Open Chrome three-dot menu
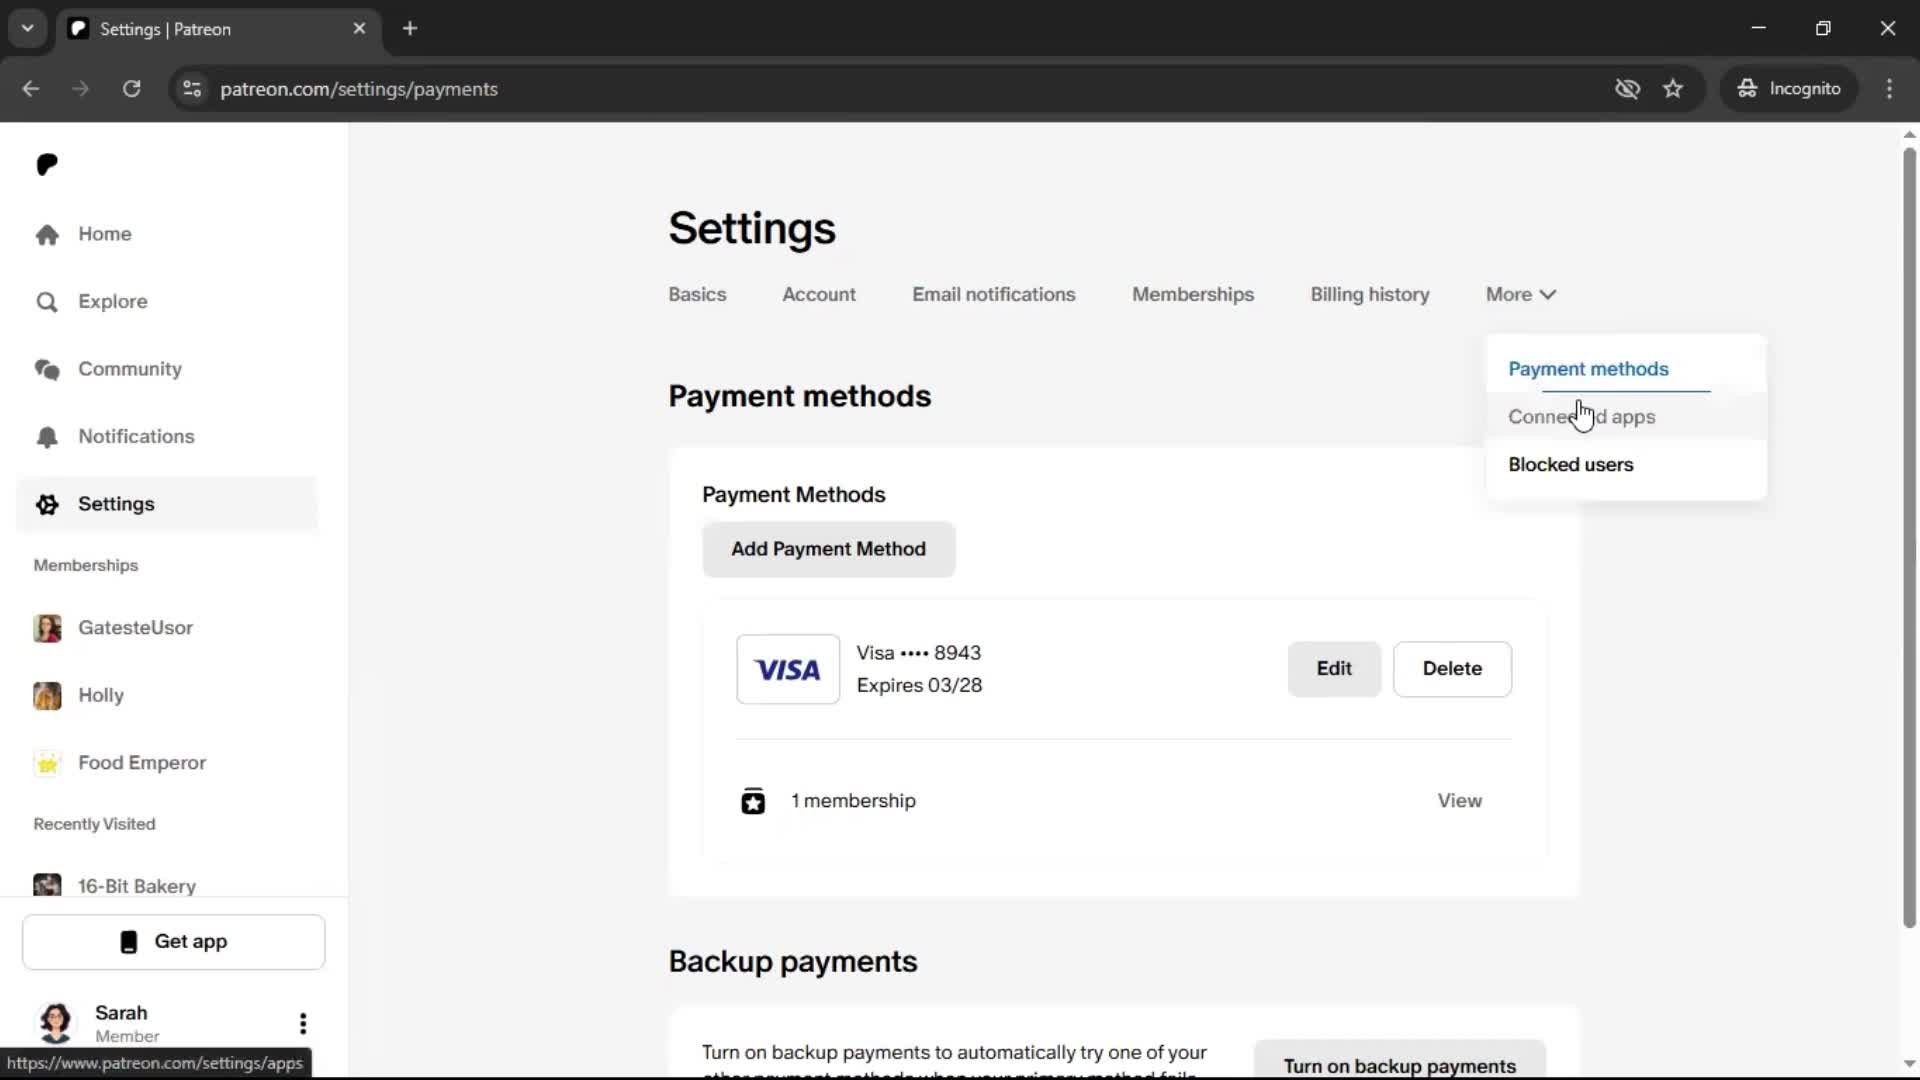1920x1080 pixels. click(x=1889, y=89)
